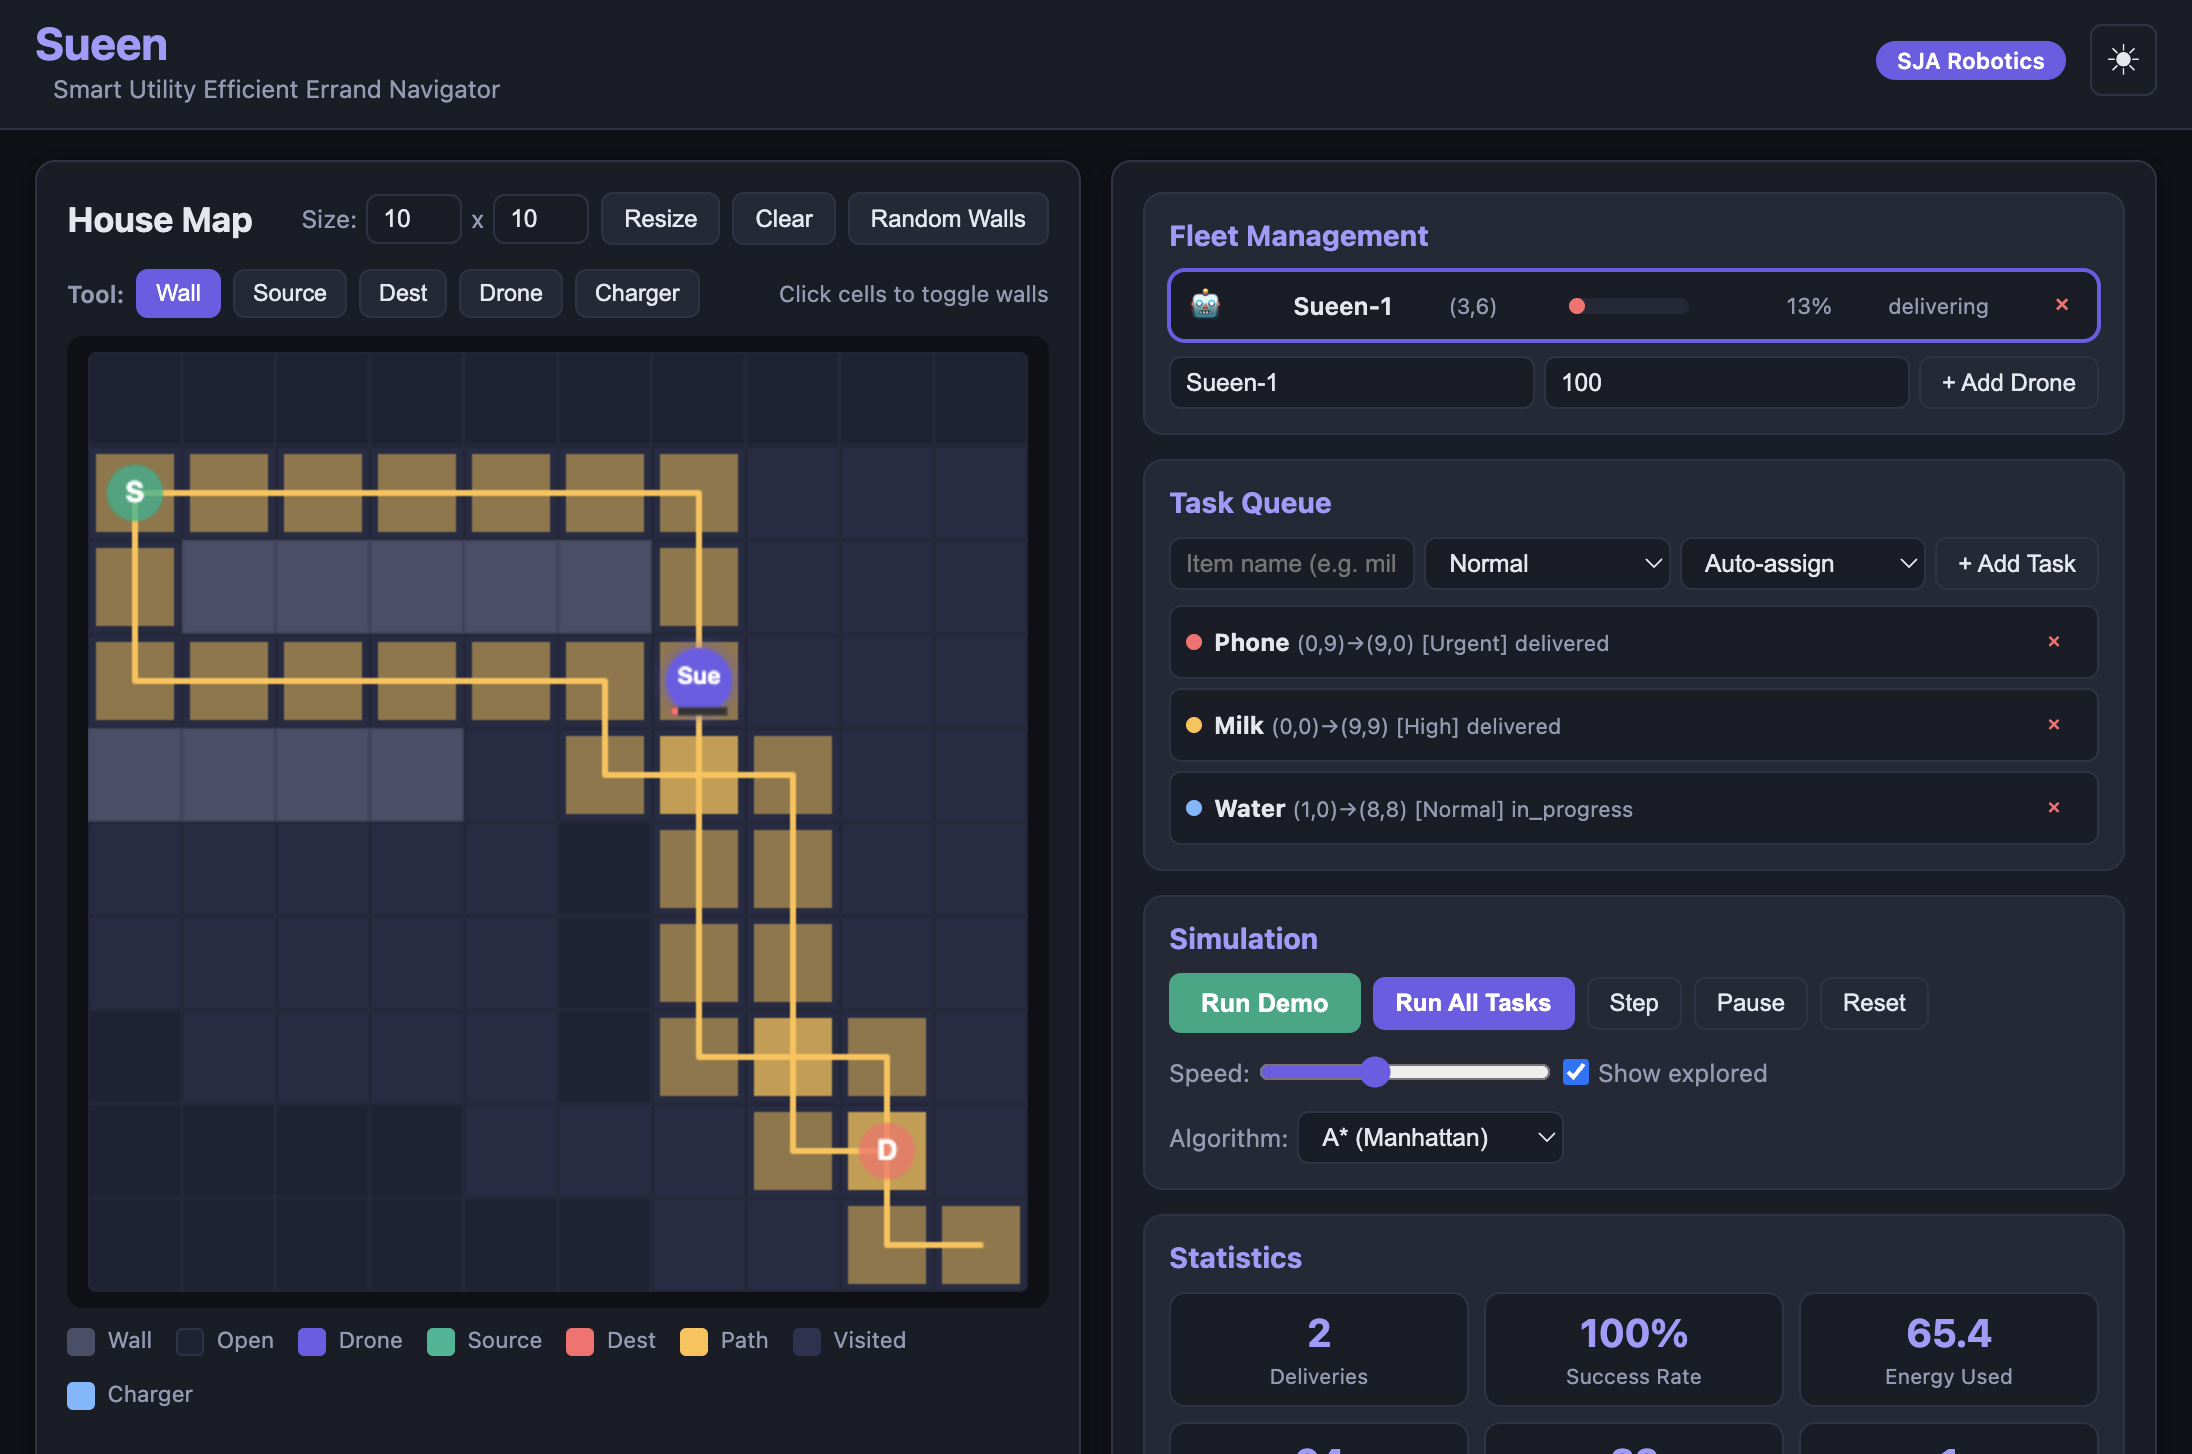Focus the drone name input field
The width and height of the screenshot is (2192, 1454).
click(x=1351, y=383)
